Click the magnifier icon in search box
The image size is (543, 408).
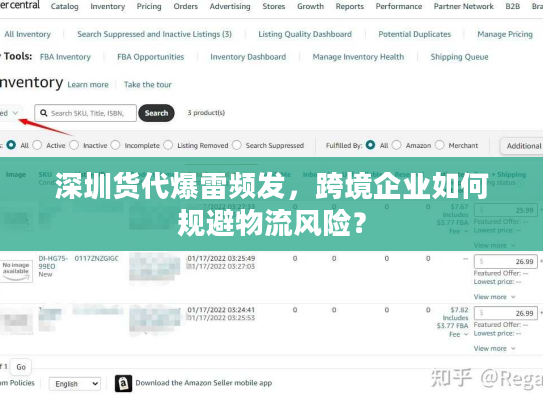[44, 113]
